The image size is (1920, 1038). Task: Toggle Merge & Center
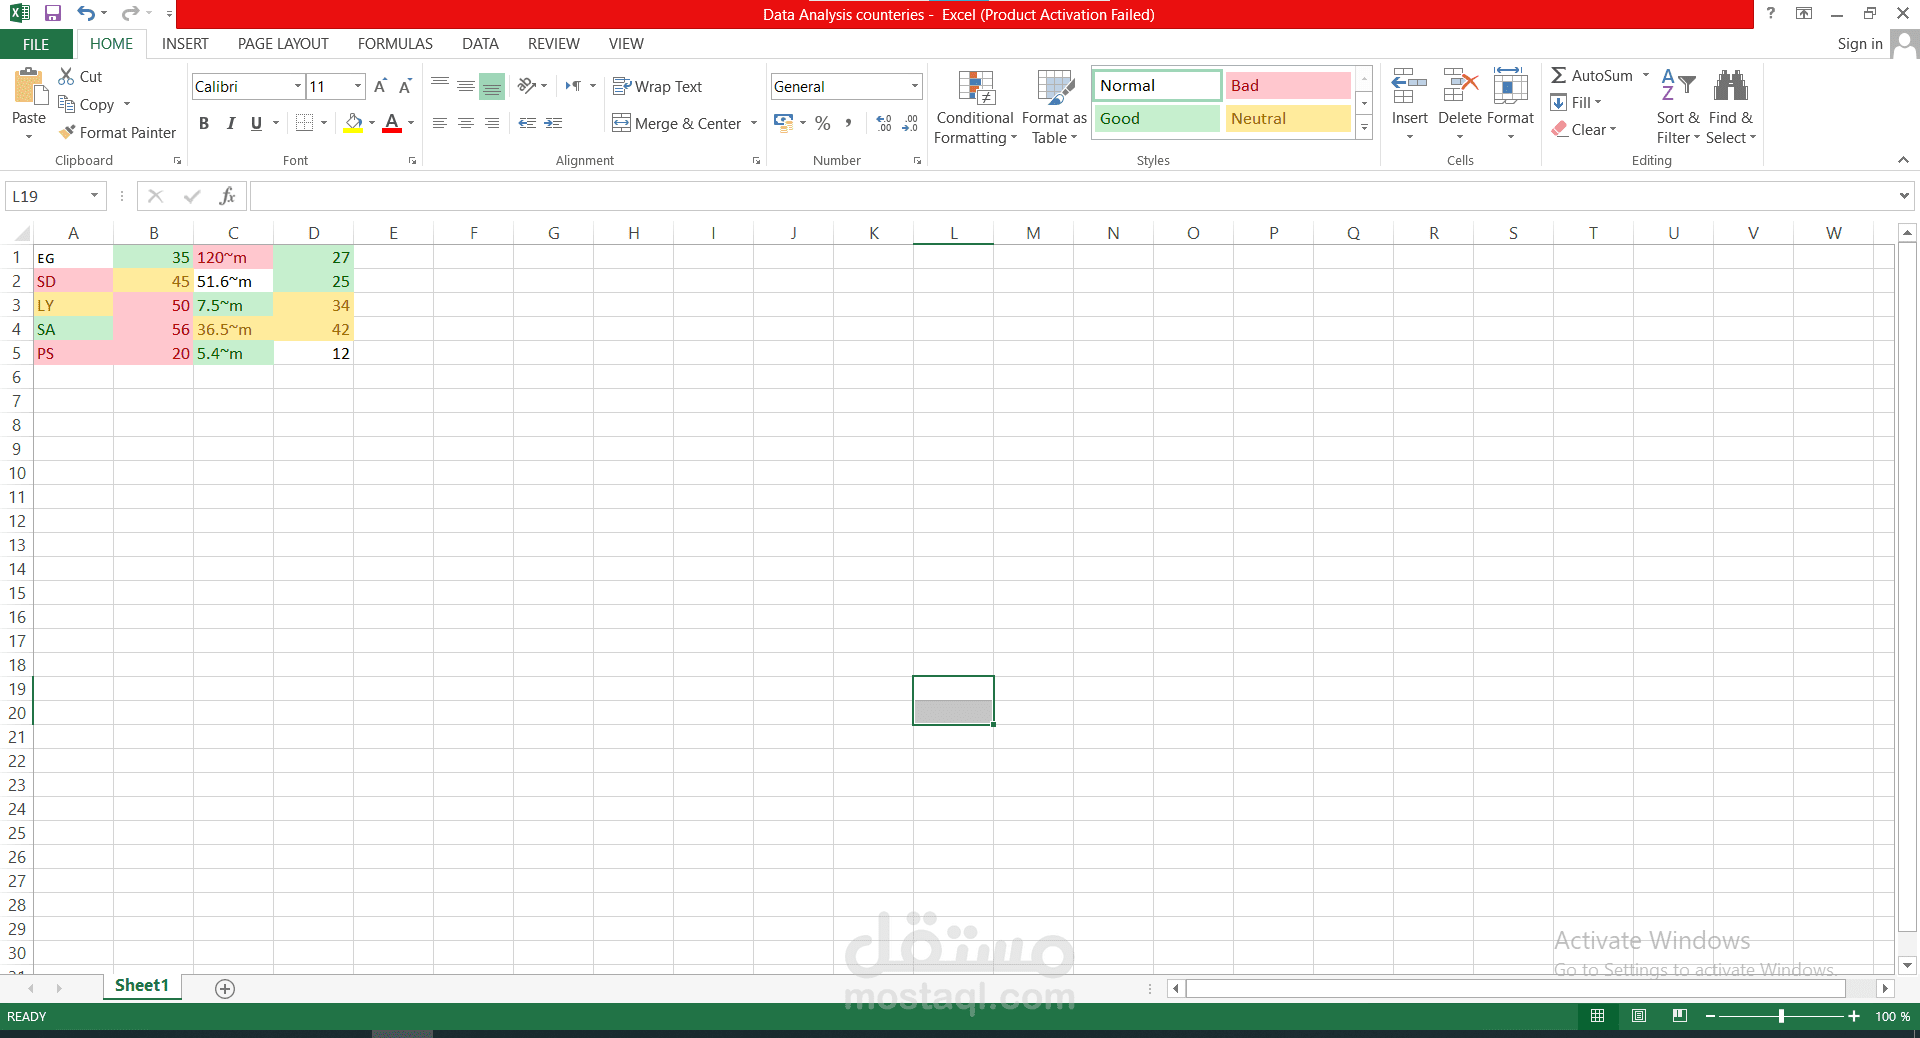tap(677, 123)
